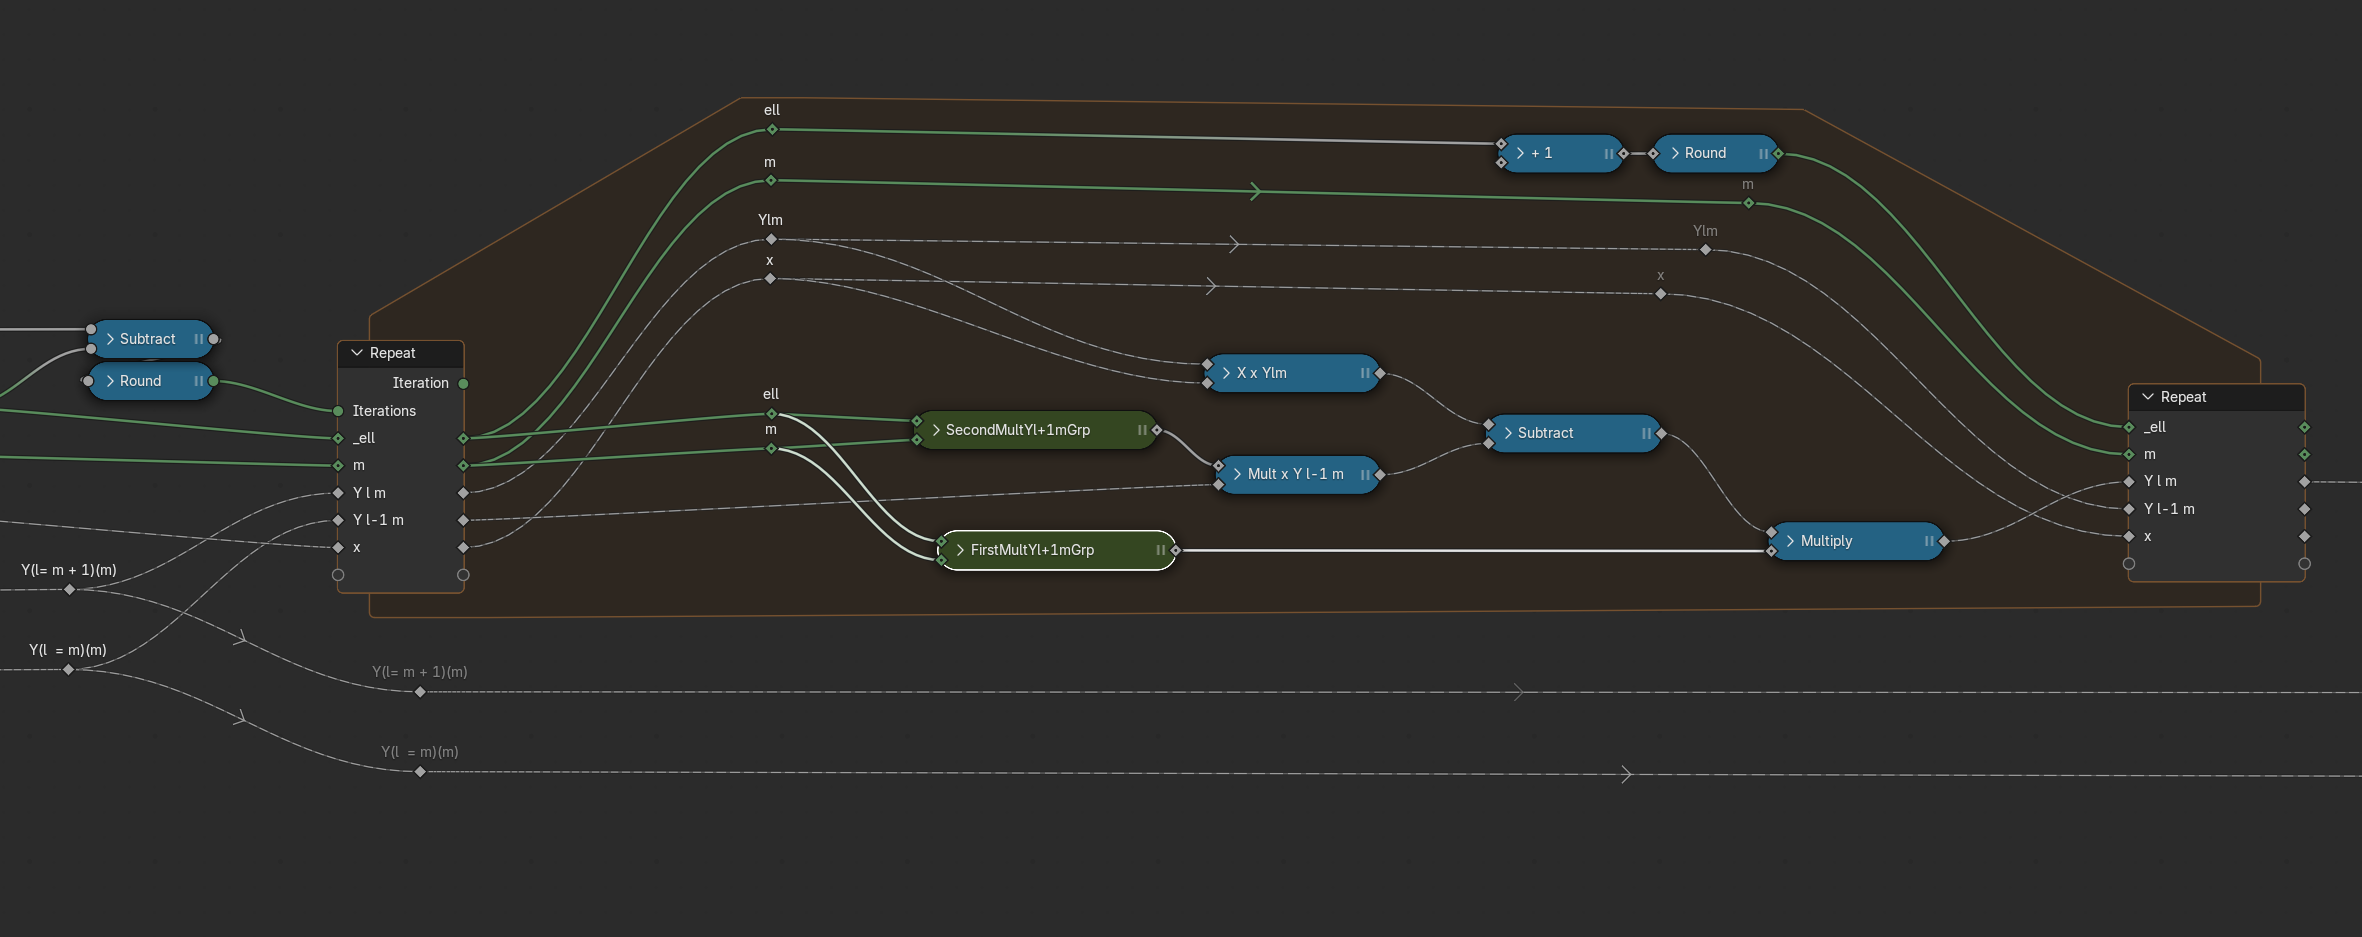This screenshot has height=937, width=2362.
Task: Click the Iteration output socket
Action: [463, 383]
